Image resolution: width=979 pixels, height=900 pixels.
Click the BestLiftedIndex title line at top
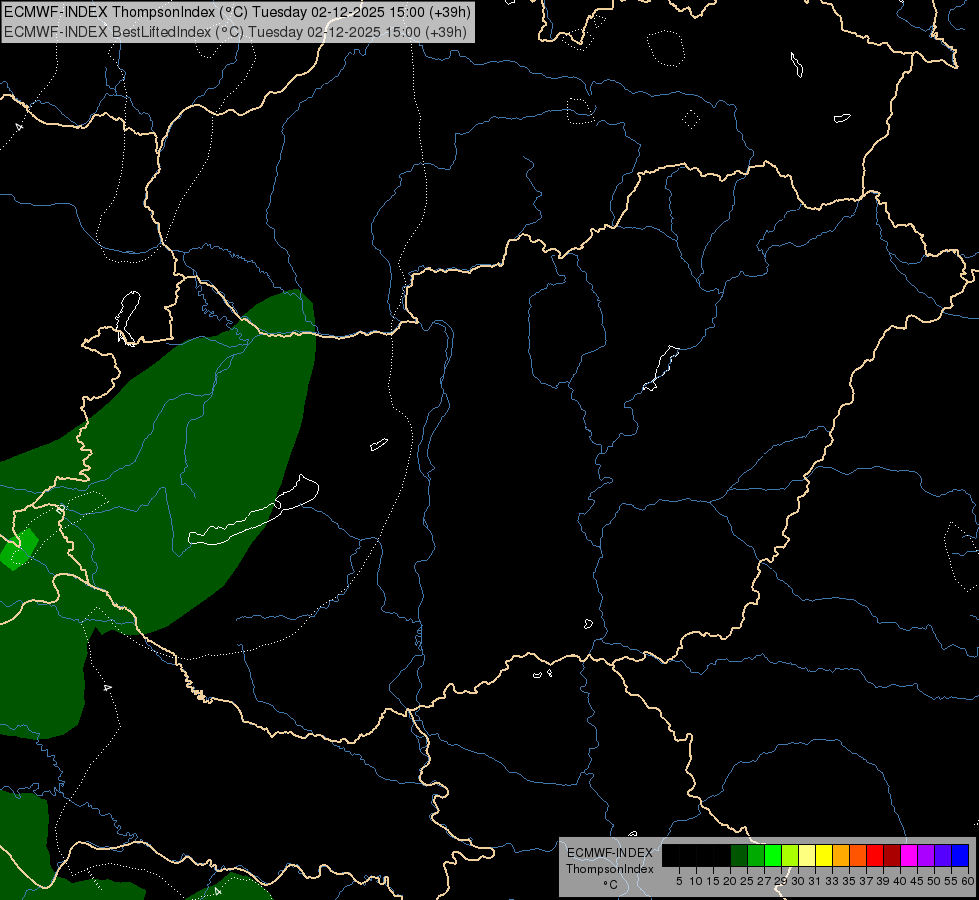coord(235,31)
